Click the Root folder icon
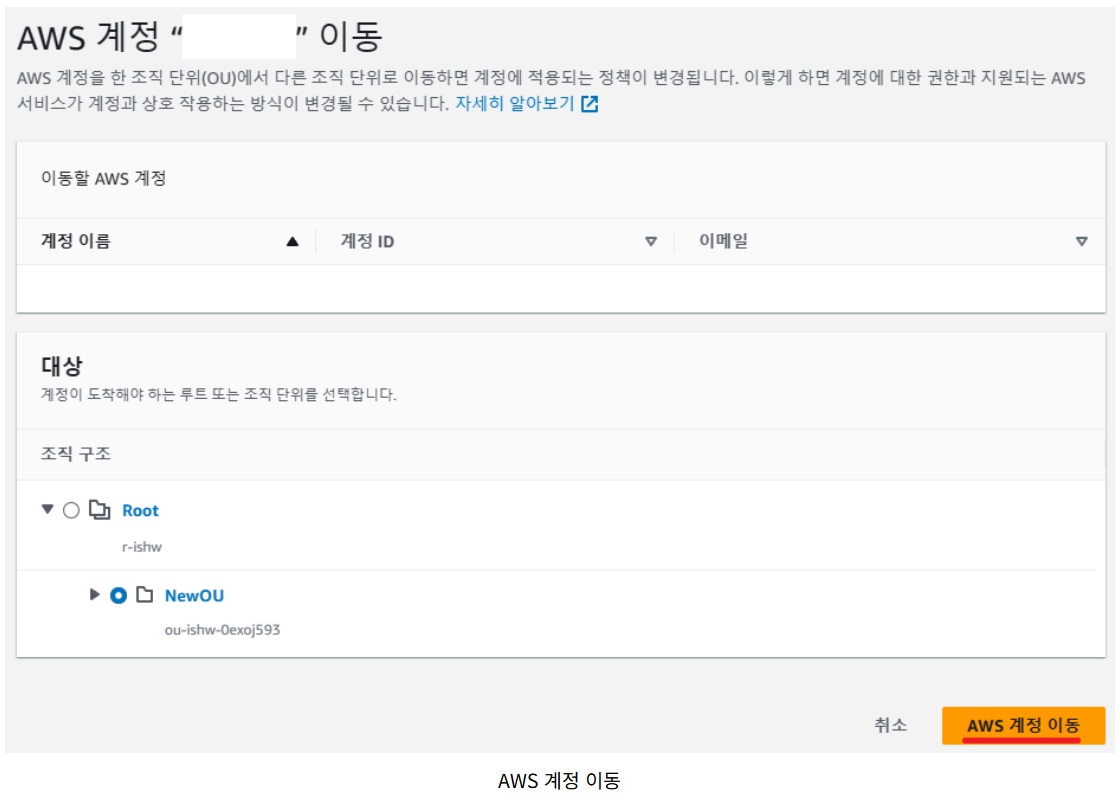 [x=99, y=509]
